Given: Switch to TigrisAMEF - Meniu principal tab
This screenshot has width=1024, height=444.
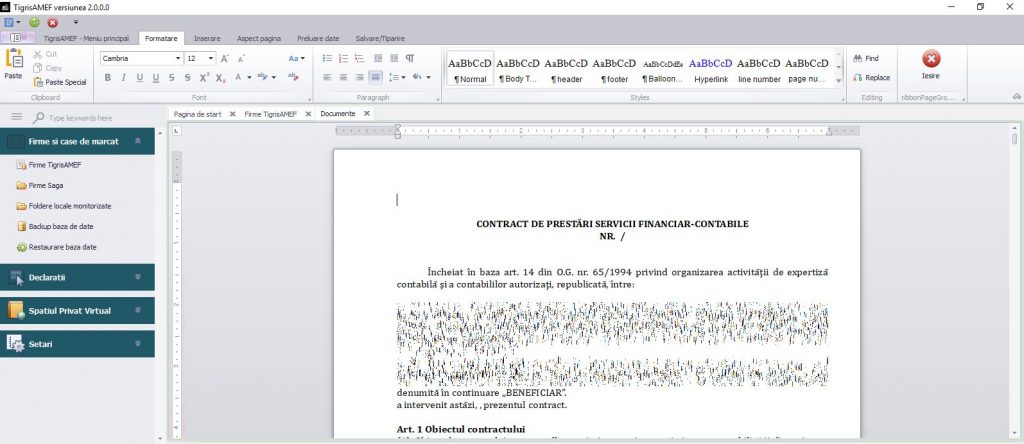Looking at the screenshot, I should [86, 39].
